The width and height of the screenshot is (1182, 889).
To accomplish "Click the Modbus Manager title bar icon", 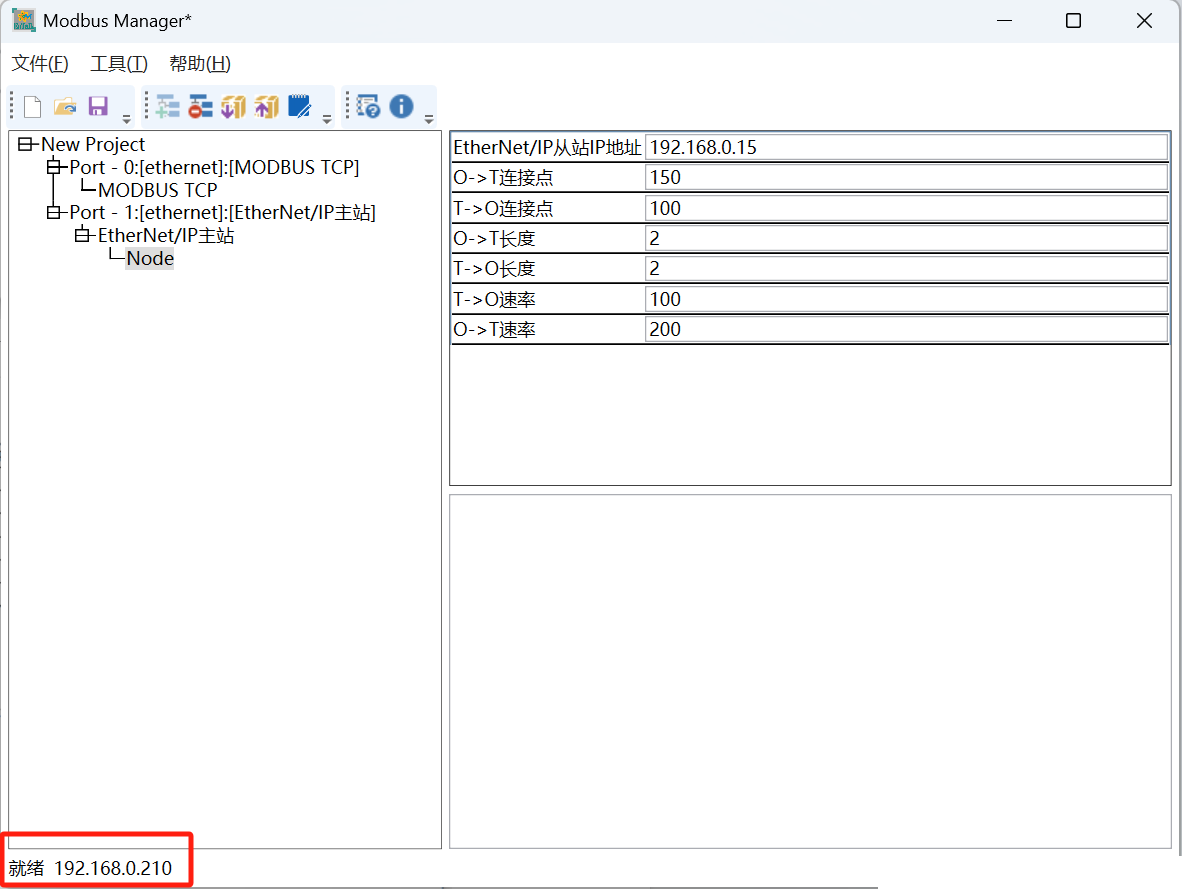I will tap(23, 20).
